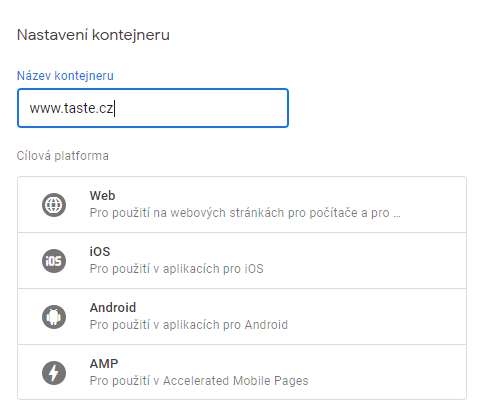Viewport: 486px width, 410px height.
Task: Click the Web globe icon
Action: 54,205
